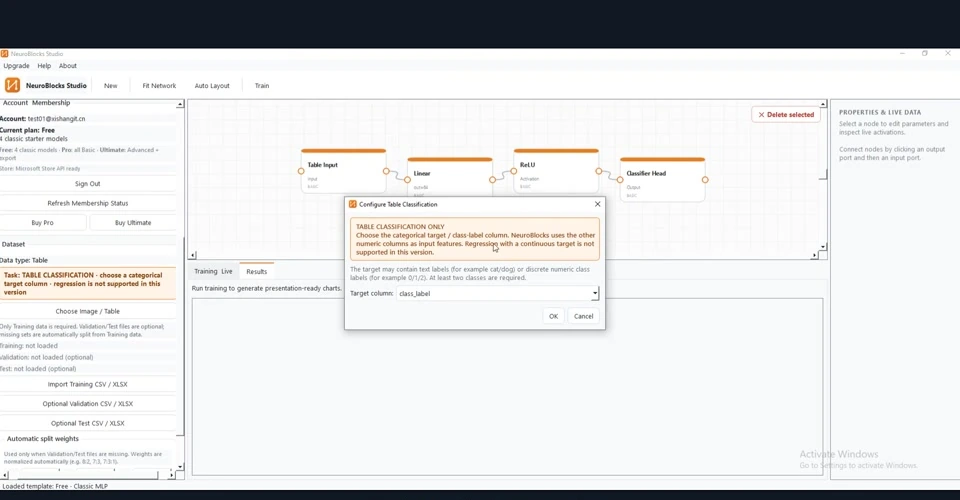
Task: Click 'Training: not loaded' status text
Action: point(29,346)
